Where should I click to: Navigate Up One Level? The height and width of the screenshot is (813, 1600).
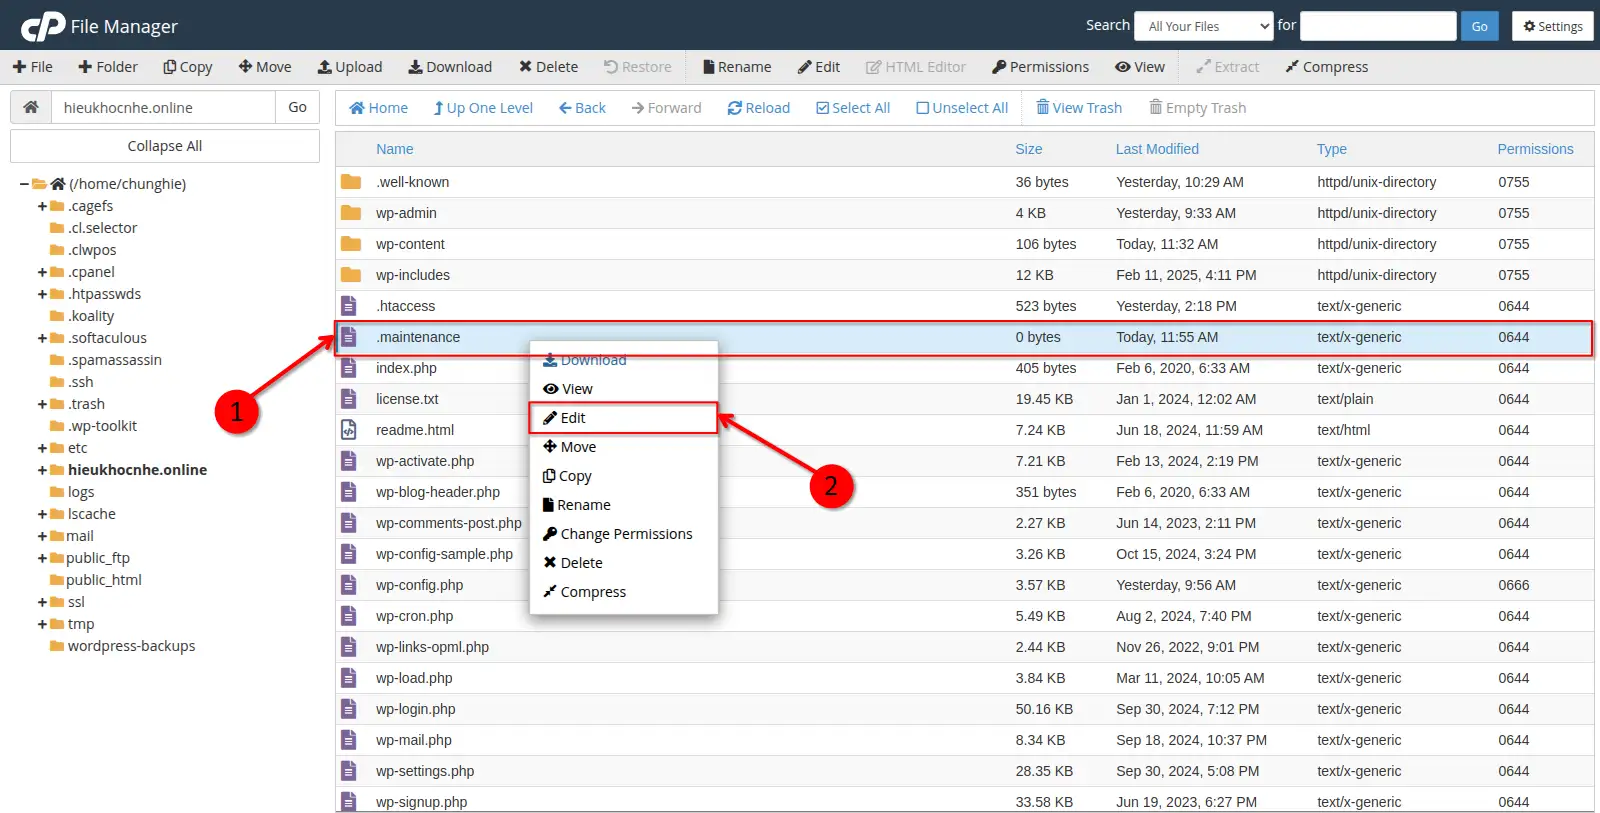tap(483, 108)
